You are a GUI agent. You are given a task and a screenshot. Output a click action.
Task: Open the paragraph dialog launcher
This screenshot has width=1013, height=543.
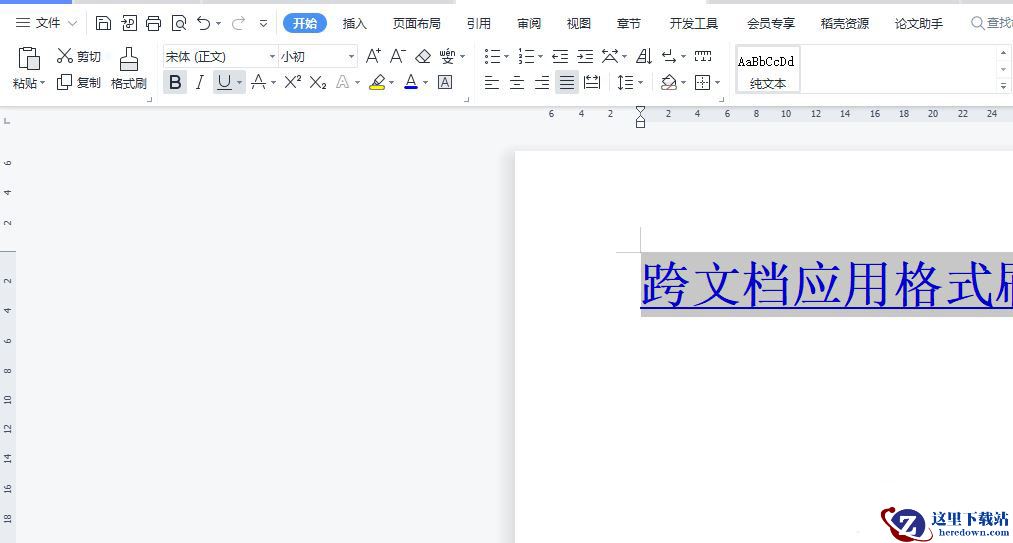pos(722,100)
